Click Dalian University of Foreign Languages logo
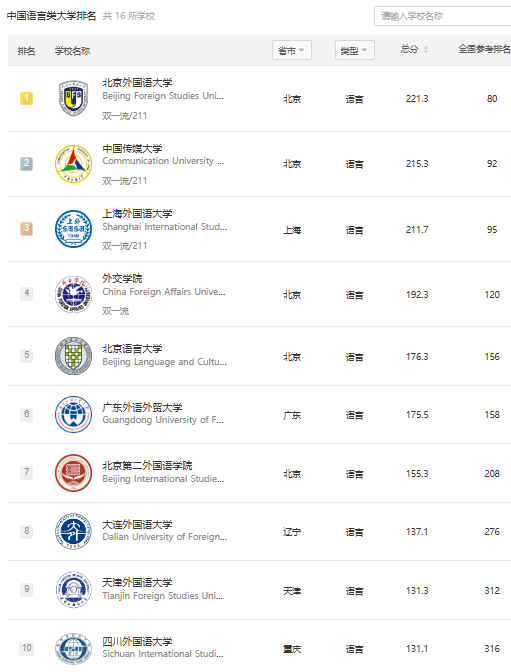Image resolution: width=511 pixels, height=672 pixels. point(73,531)
